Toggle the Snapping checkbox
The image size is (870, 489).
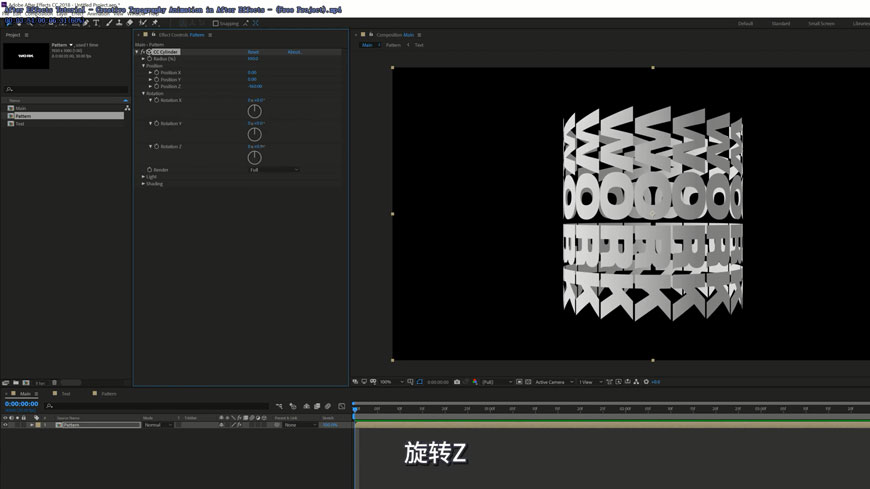(216, 23)
